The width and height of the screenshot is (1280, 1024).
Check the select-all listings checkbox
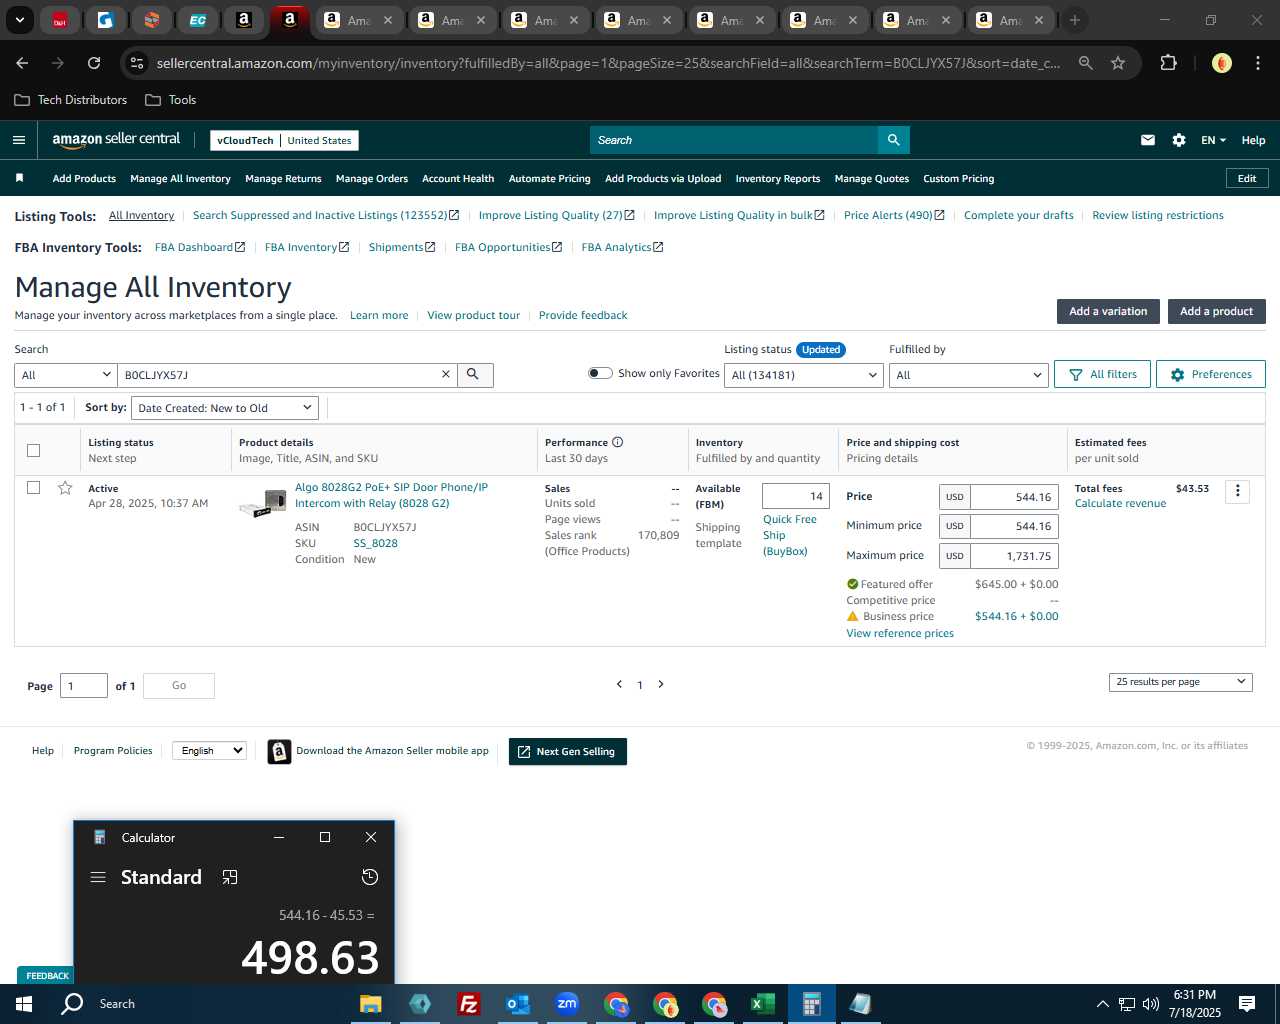pyautogui.click(x=33, y=450)
